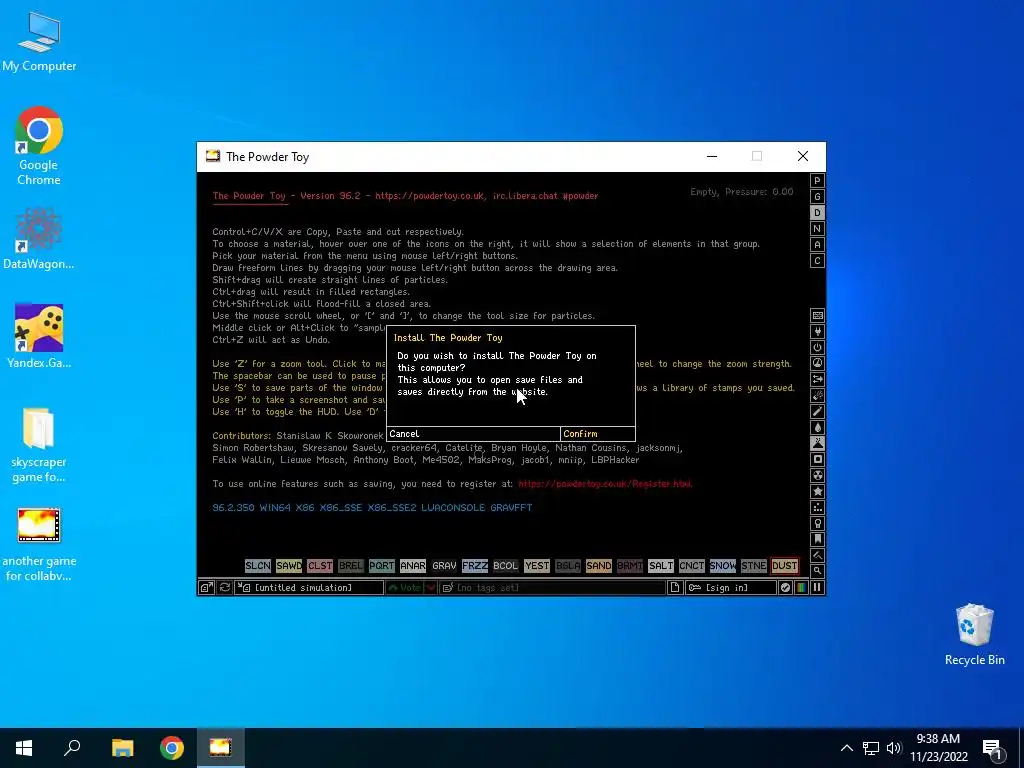
Task: Toggle the D decorations option
Action: click(x=818, y=213)
